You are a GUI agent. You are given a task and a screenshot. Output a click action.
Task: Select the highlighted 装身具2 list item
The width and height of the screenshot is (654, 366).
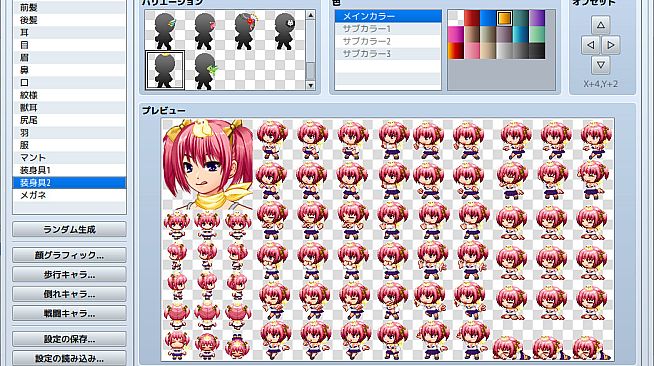click(69, 183)
